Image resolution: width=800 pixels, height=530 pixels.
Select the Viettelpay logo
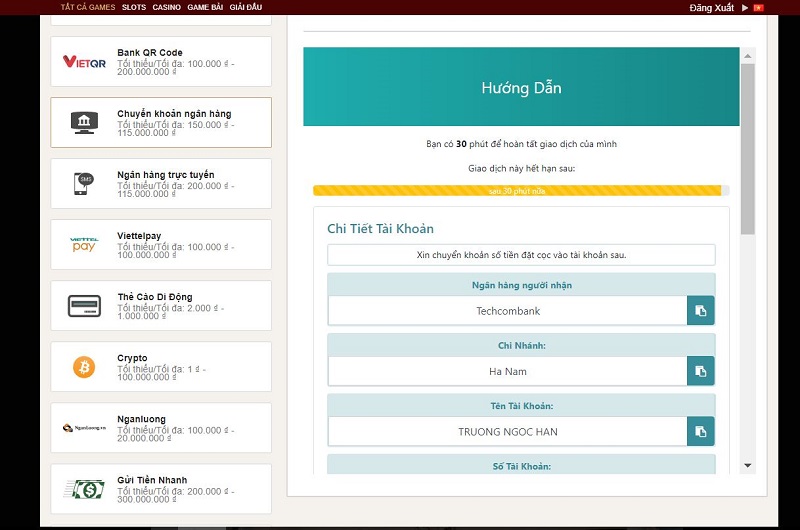pyautogui.click(x=84, y=245)
